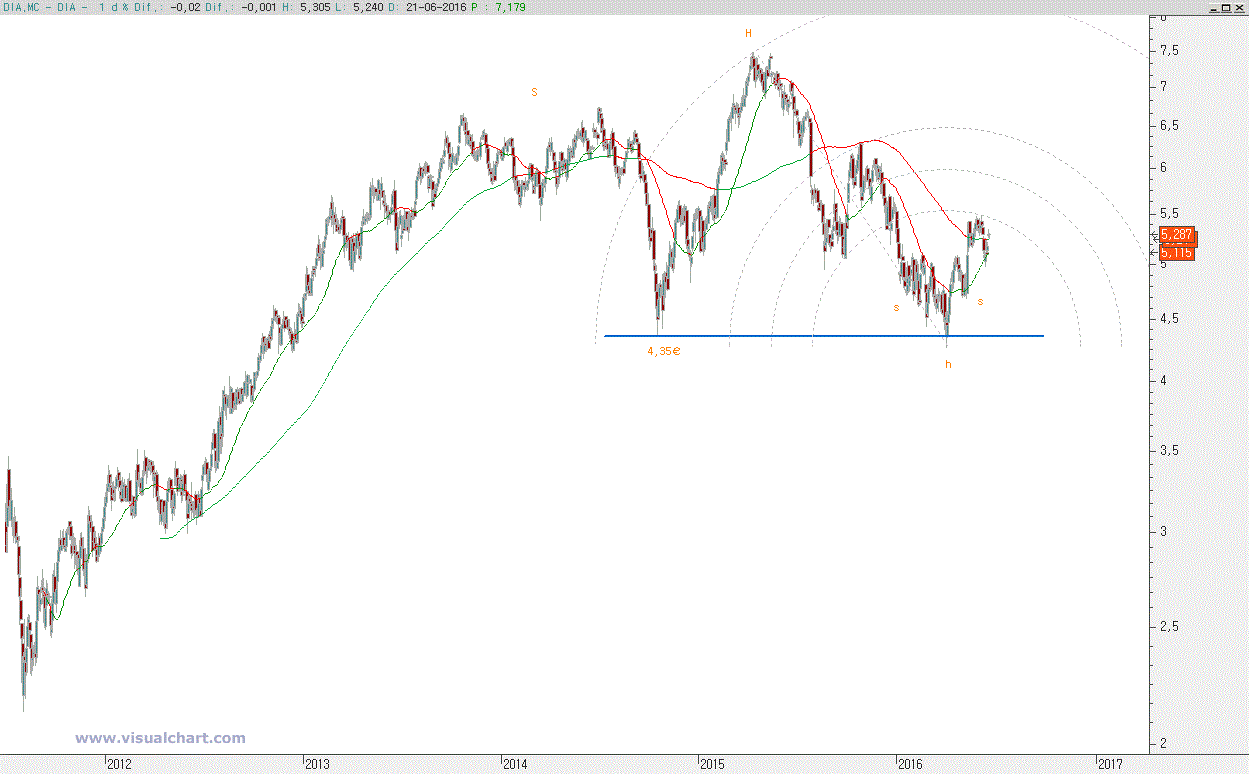Click the % Dif. value -0,02

(x=185, y=7)
